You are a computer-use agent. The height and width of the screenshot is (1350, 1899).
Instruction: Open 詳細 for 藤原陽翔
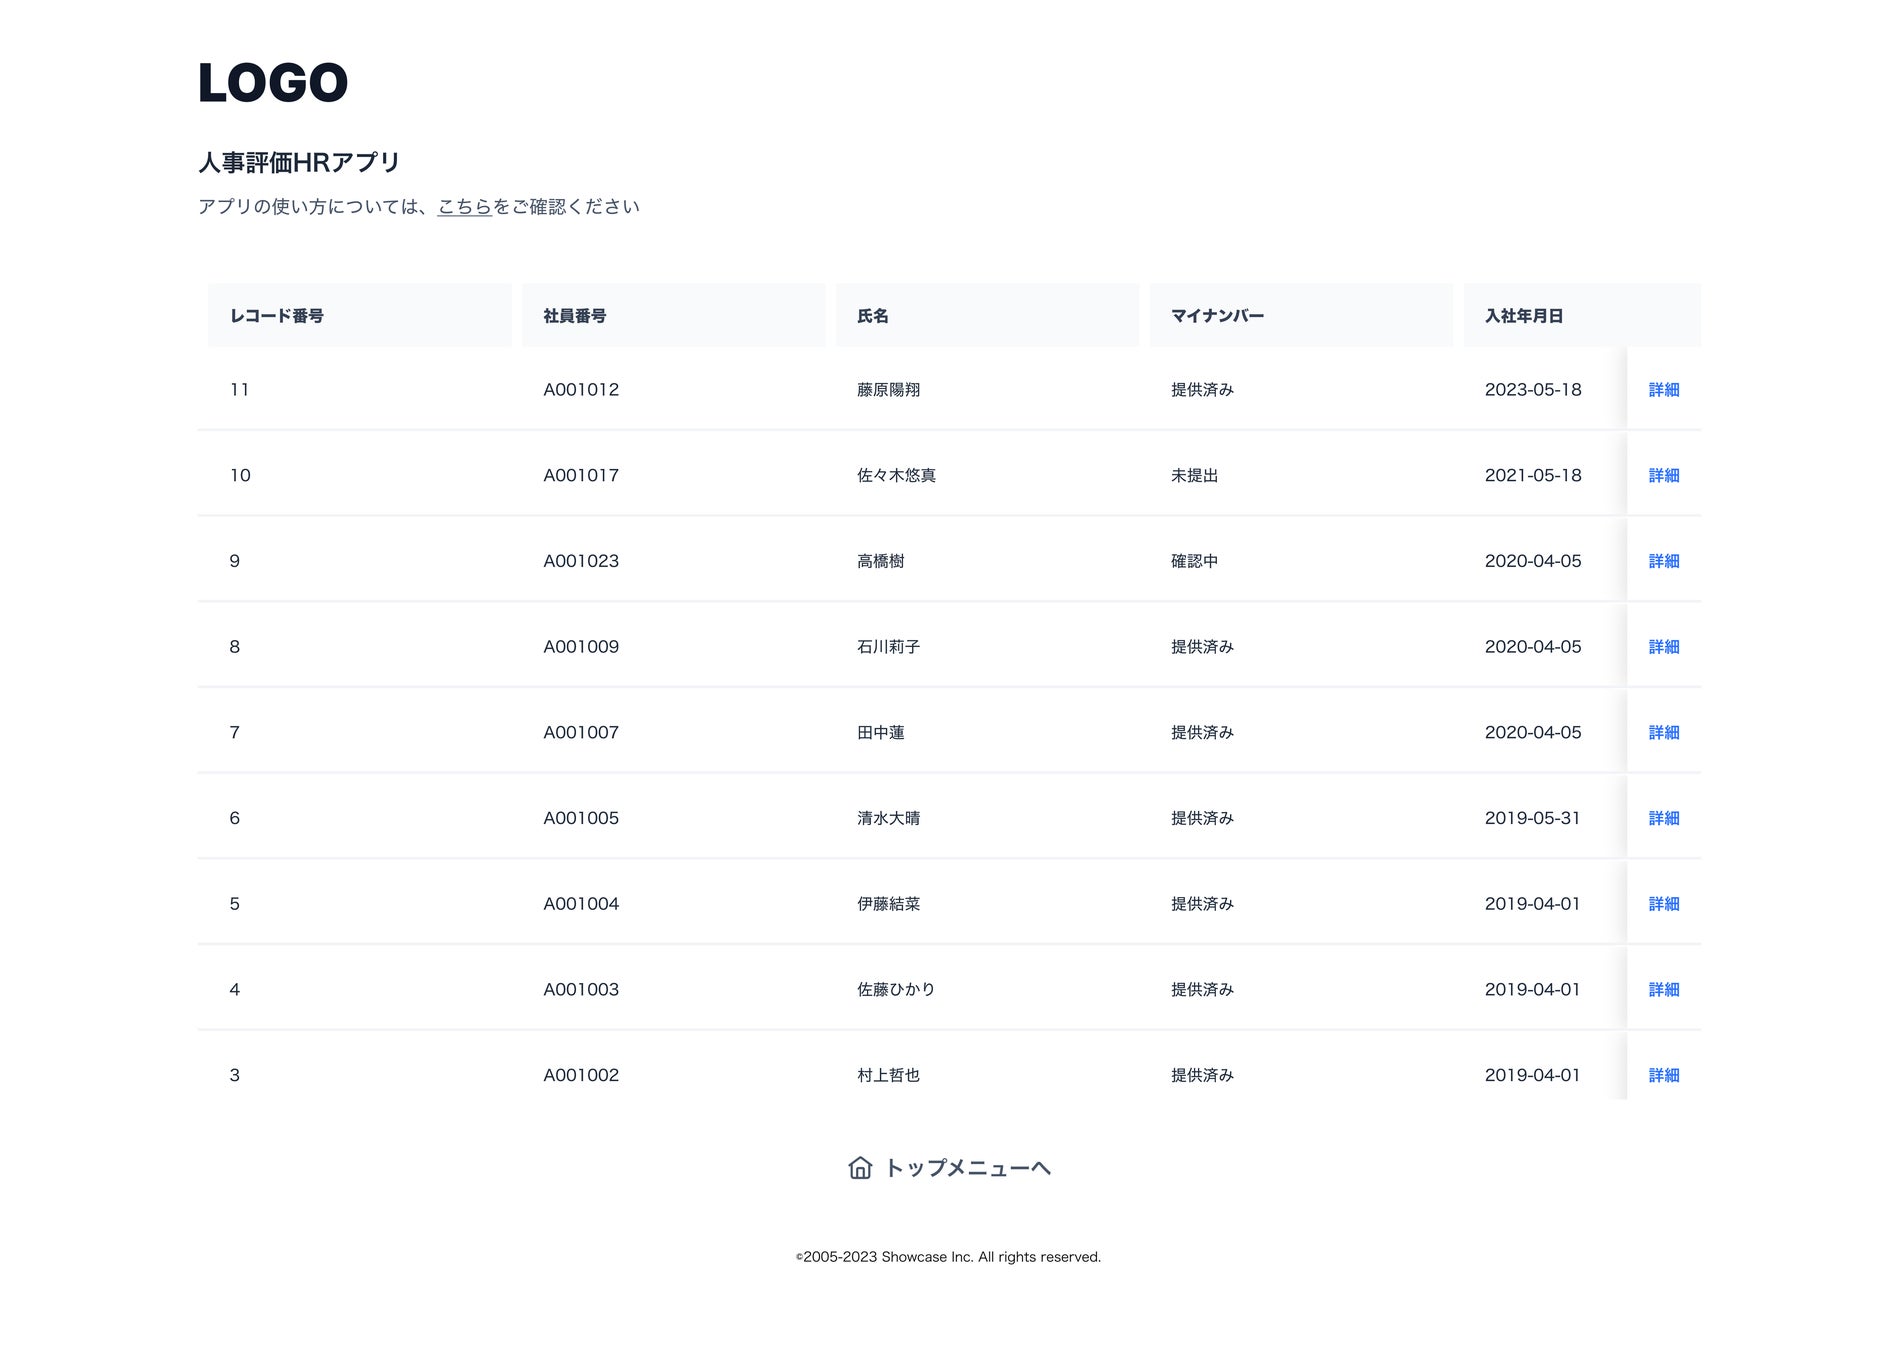pos(1663,390)
